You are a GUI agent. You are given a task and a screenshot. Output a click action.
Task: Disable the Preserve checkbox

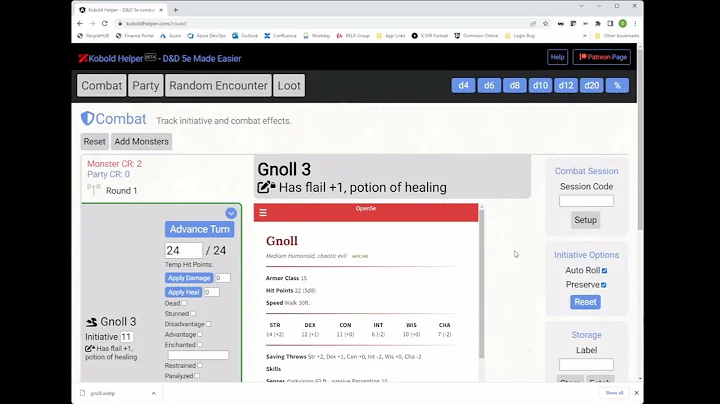tap(604, 285)
